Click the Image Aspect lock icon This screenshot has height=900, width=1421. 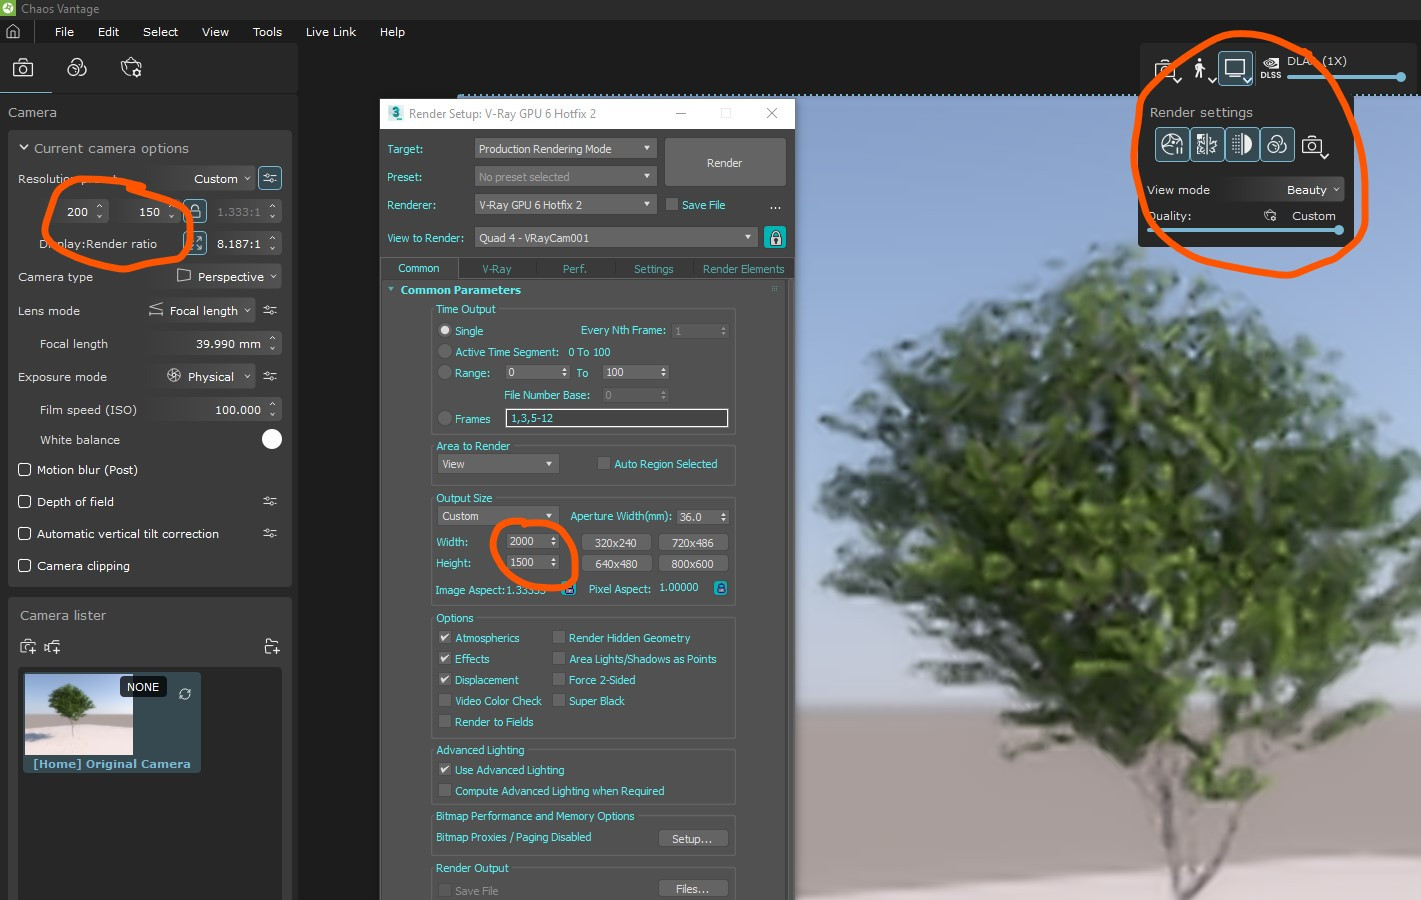[x=569, y=589]
